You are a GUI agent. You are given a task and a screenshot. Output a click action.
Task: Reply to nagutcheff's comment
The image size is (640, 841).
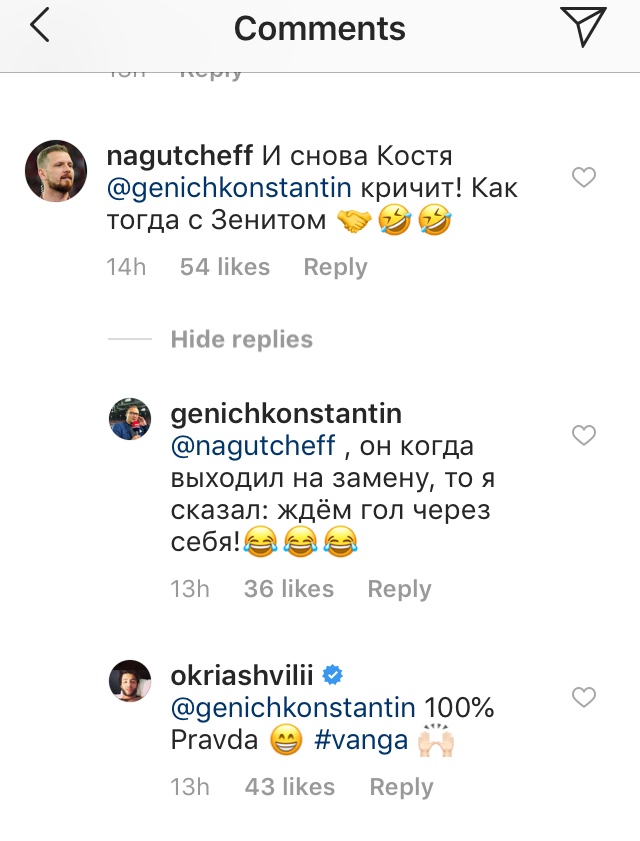(335, 267)
